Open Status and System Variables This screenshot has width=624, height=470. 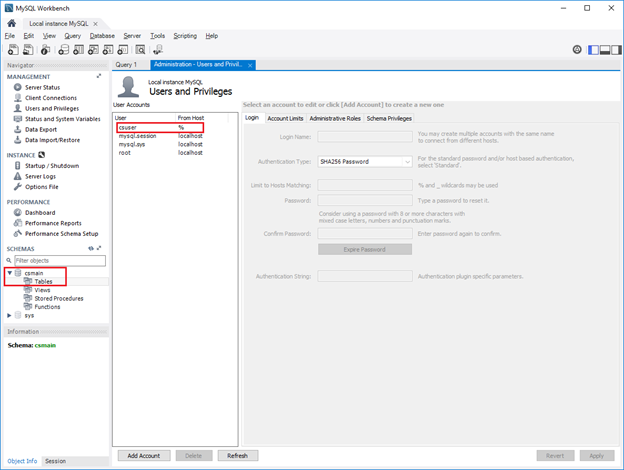point(62,119)
